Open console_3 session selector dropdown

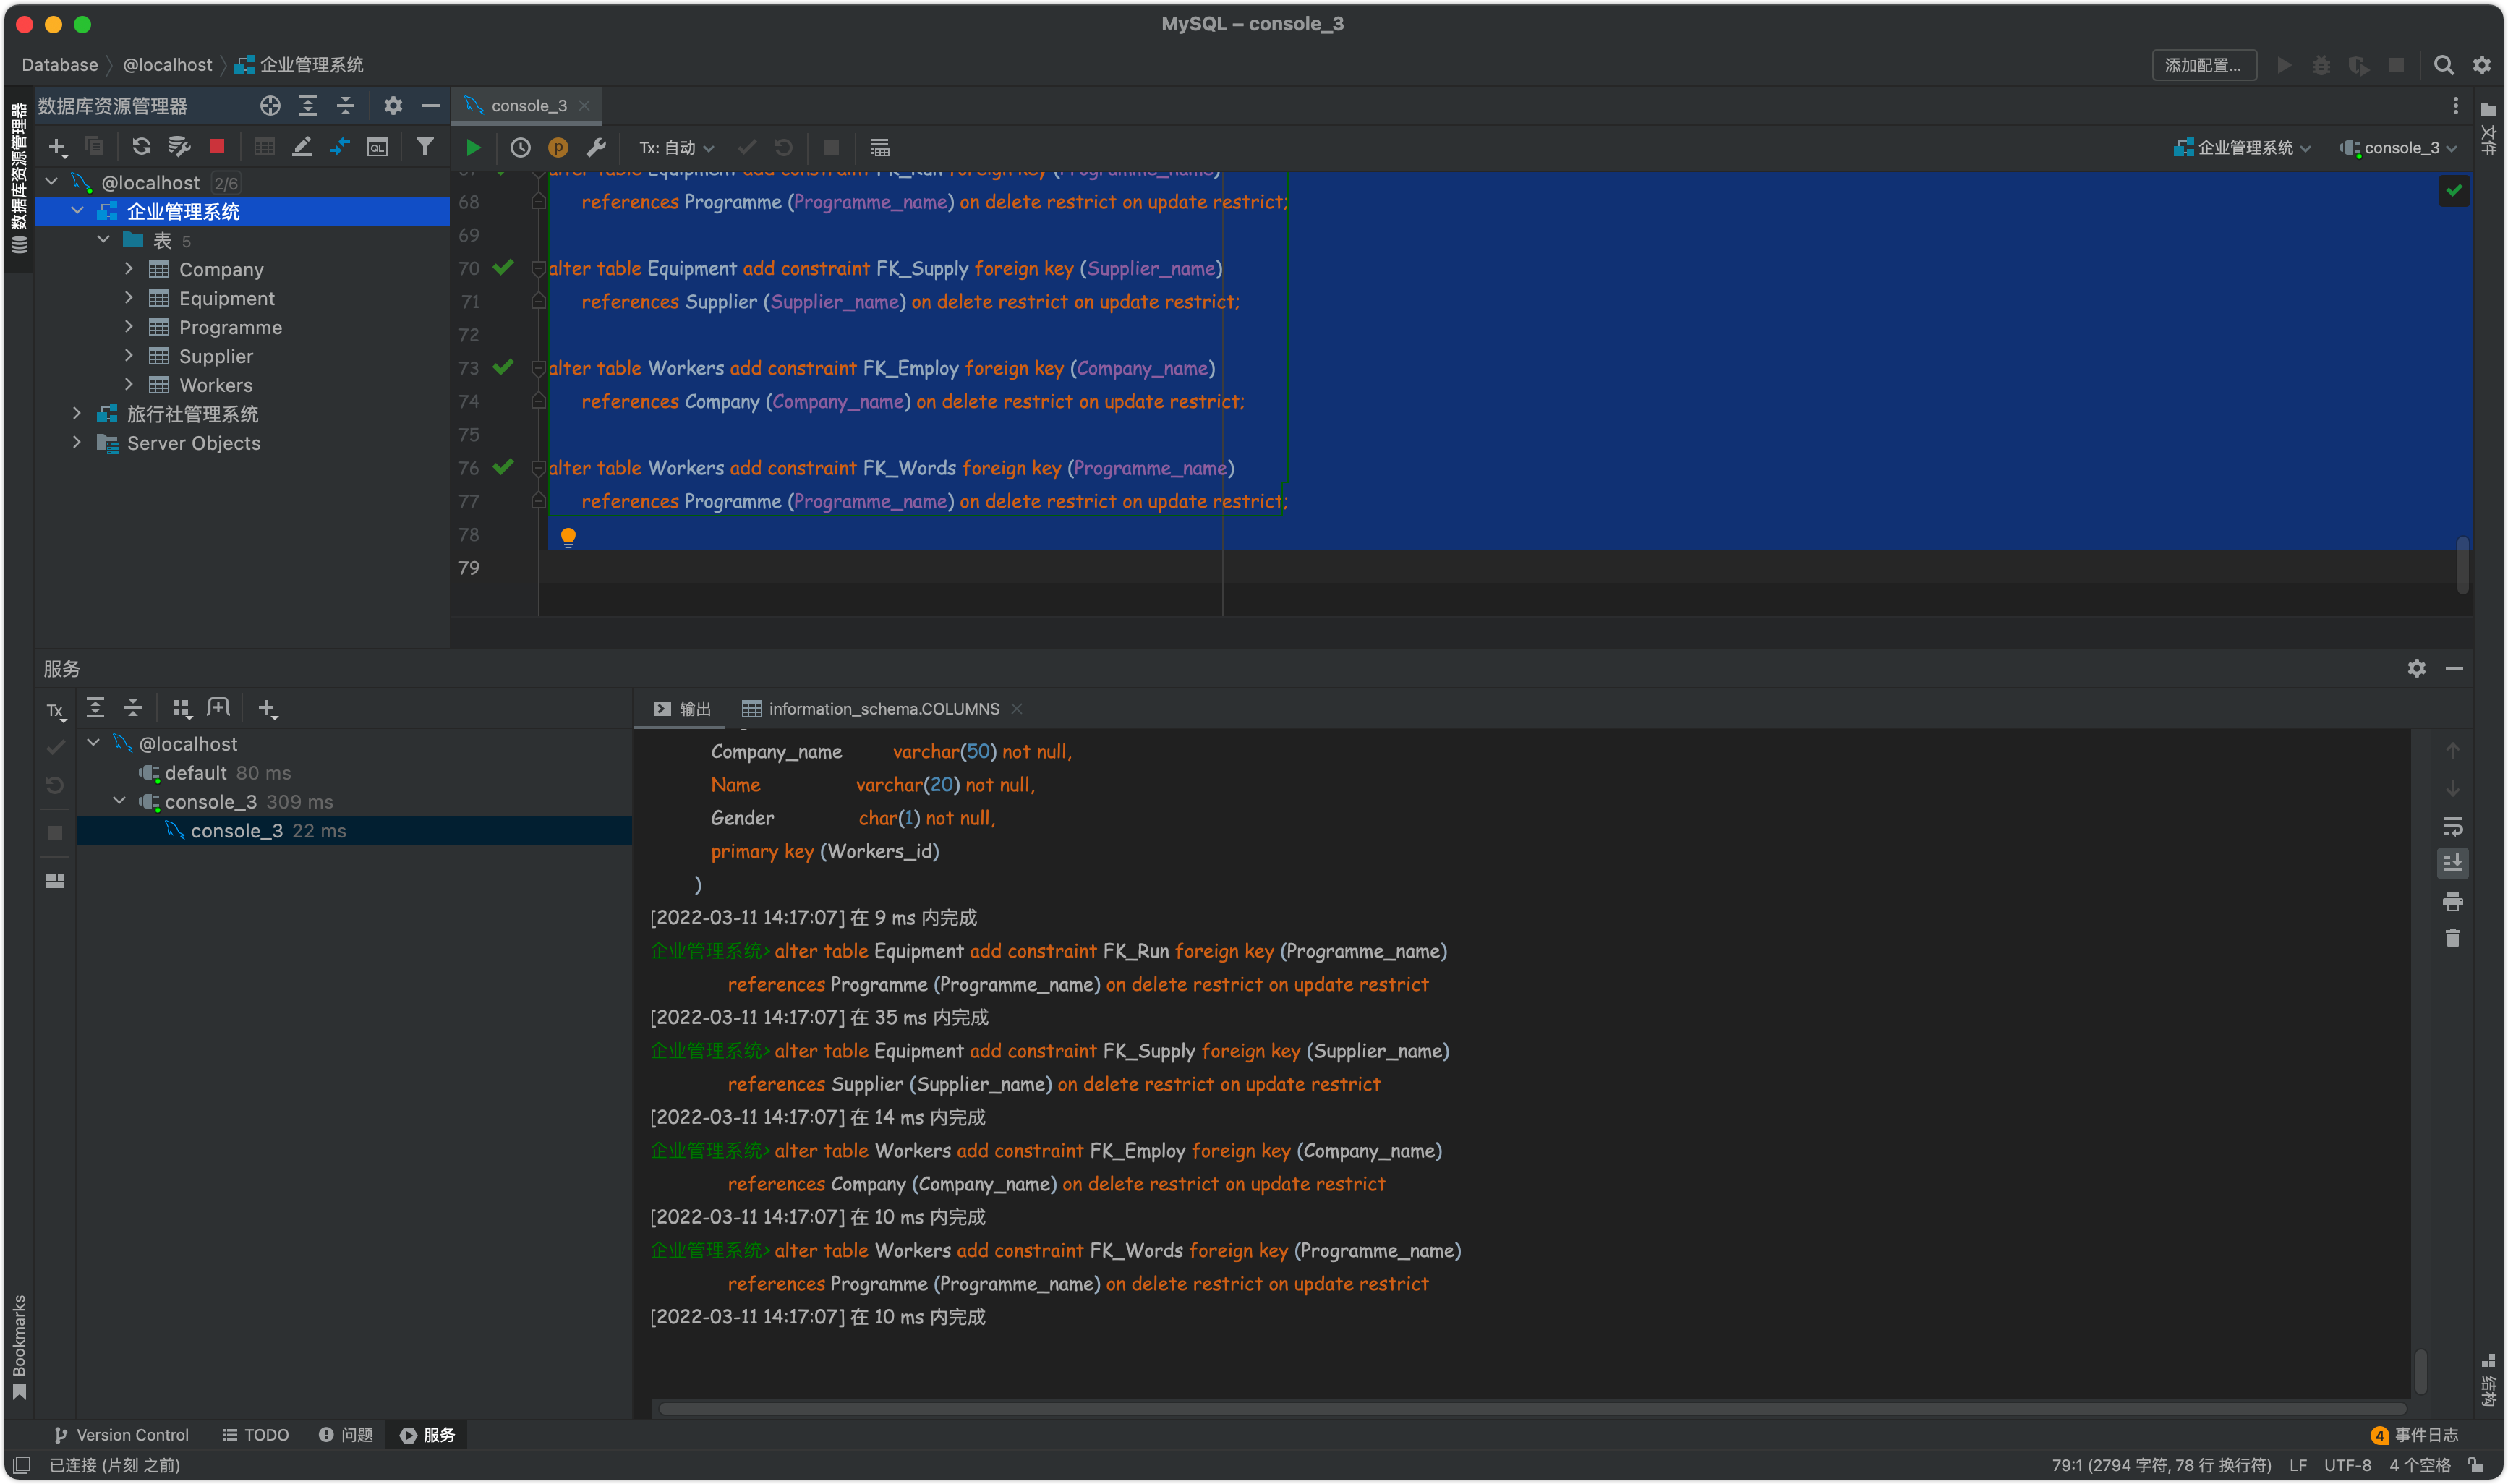[2397, 148]
